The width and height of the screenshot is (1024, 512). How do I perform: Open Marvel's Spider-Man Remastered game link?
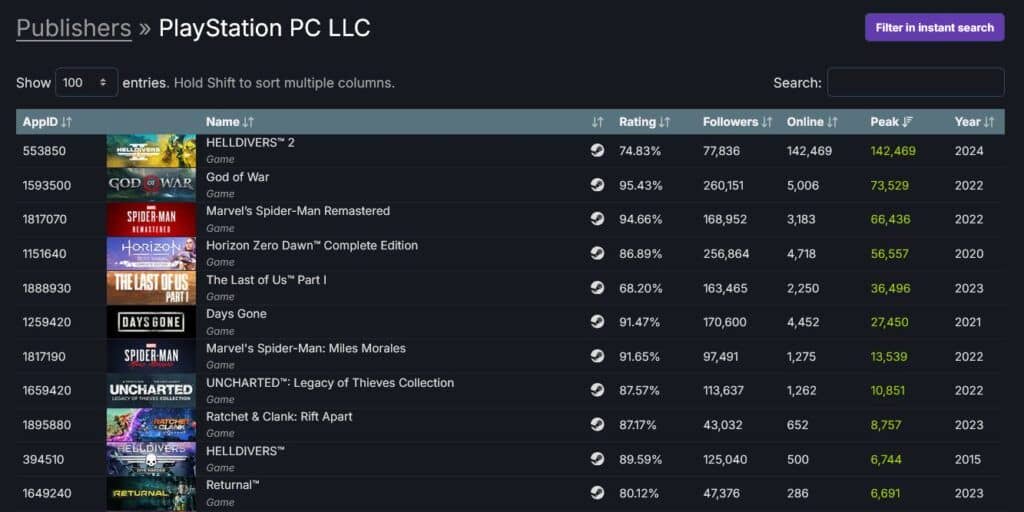point(298,211)
